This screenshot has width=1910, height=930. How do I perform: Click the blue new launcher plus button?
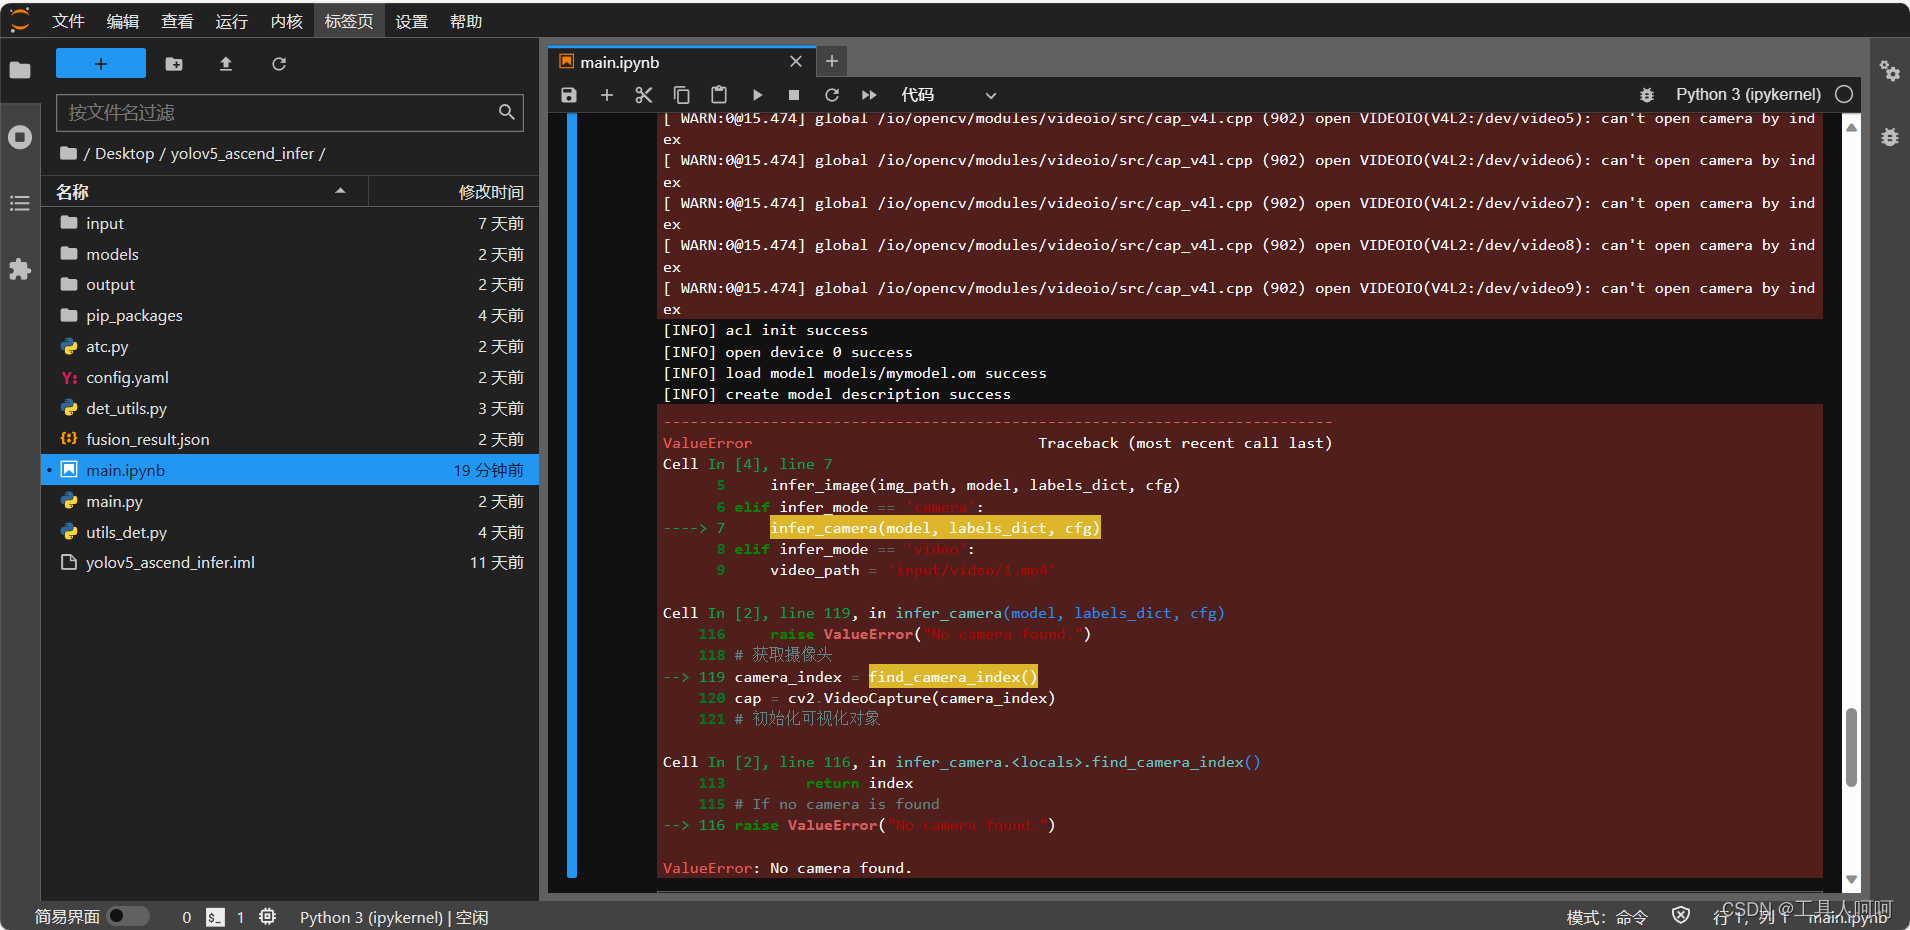click(101, 64)
